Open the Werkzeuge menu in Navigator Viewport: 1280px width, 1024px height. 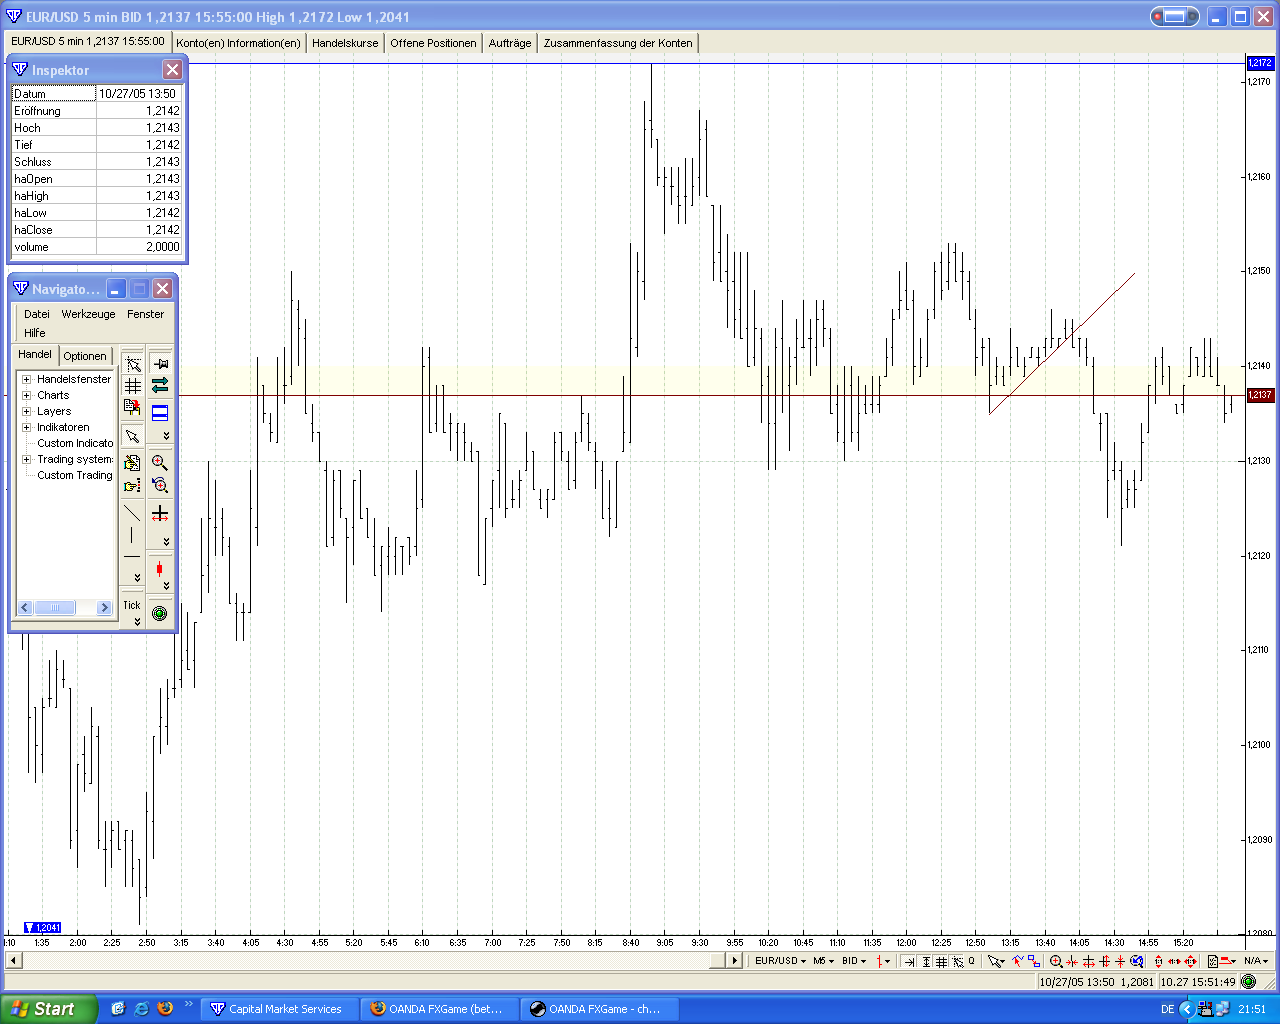click(88, 314)
